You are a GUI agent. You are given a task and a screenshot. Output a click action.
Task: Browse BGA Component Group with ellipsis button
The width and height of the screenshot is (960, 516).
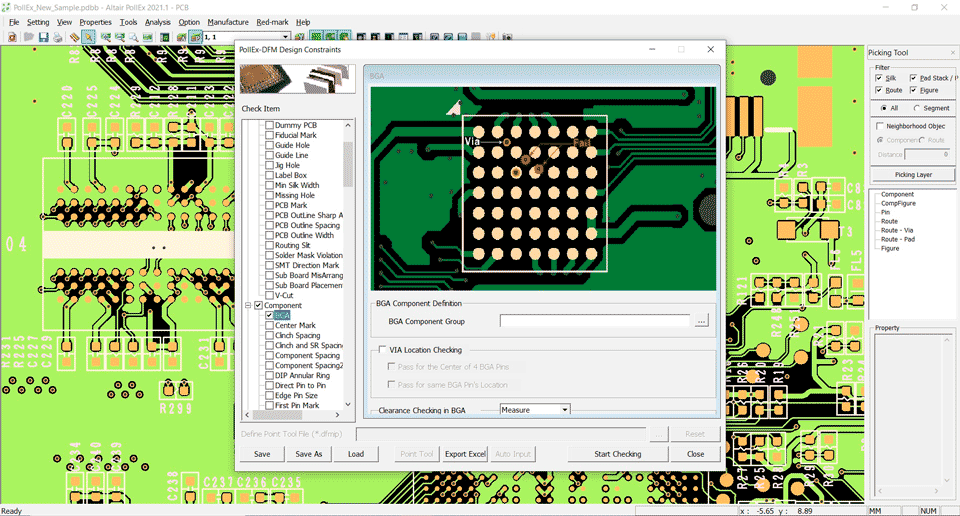click(x=701, y=321)
